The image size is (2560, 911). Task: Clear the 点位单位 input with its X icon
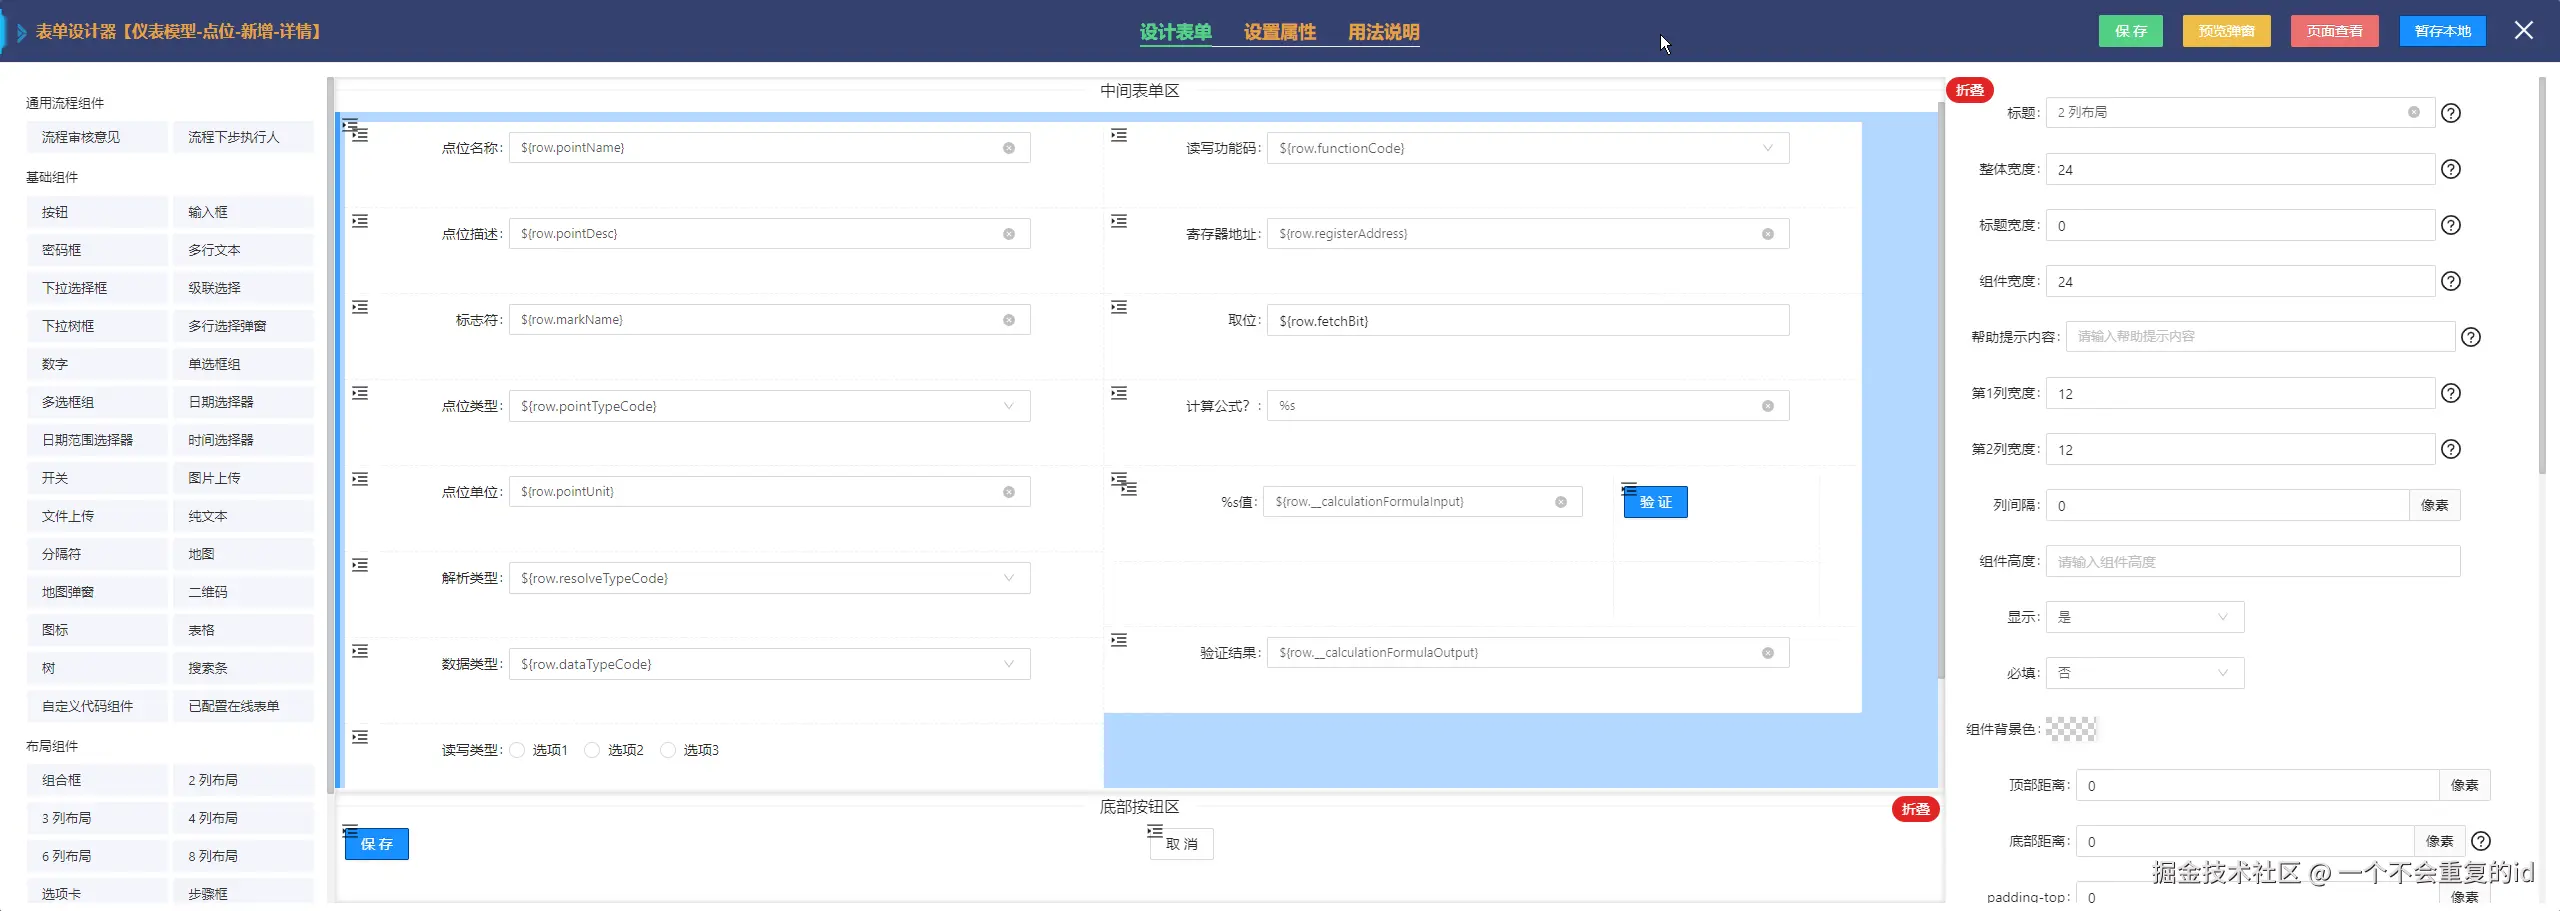tap(1009, 492)
